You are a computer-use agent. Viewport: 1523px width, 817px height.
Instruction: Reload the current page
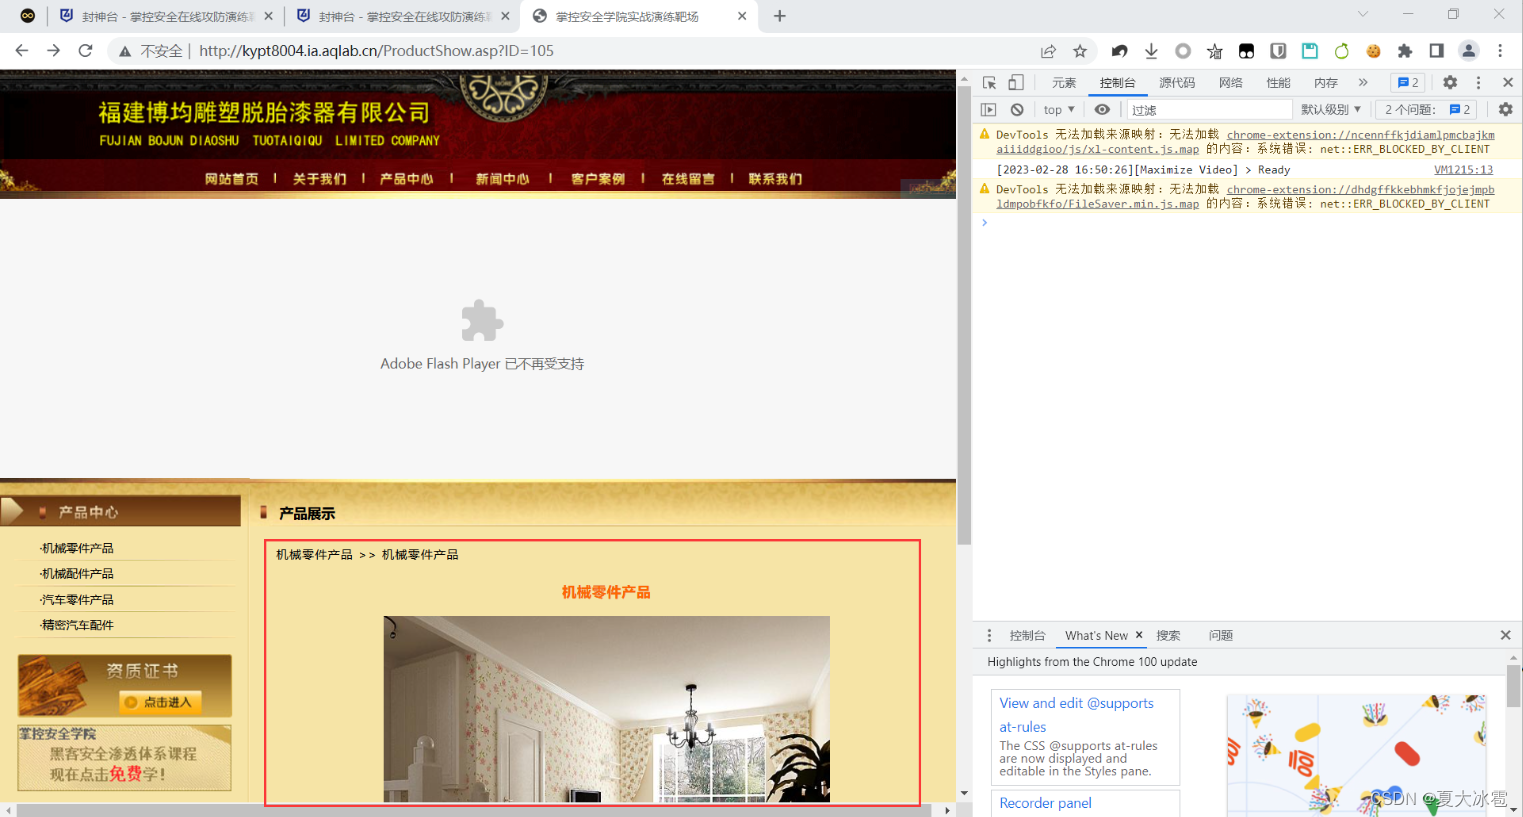[85, 51]
